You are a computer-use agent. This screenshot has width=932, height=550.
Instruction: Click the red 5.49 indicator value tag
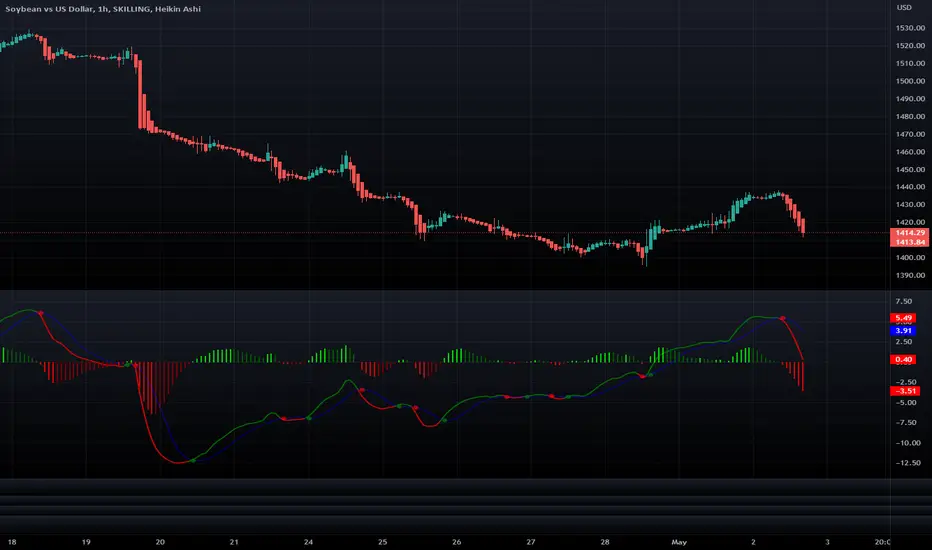click(x=903, y=318)
